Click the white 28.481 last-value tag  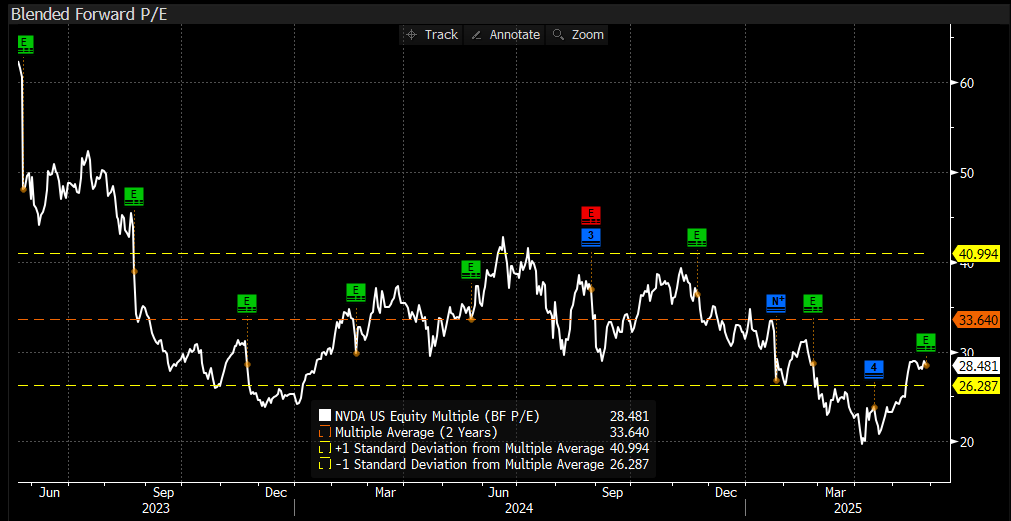978,366
